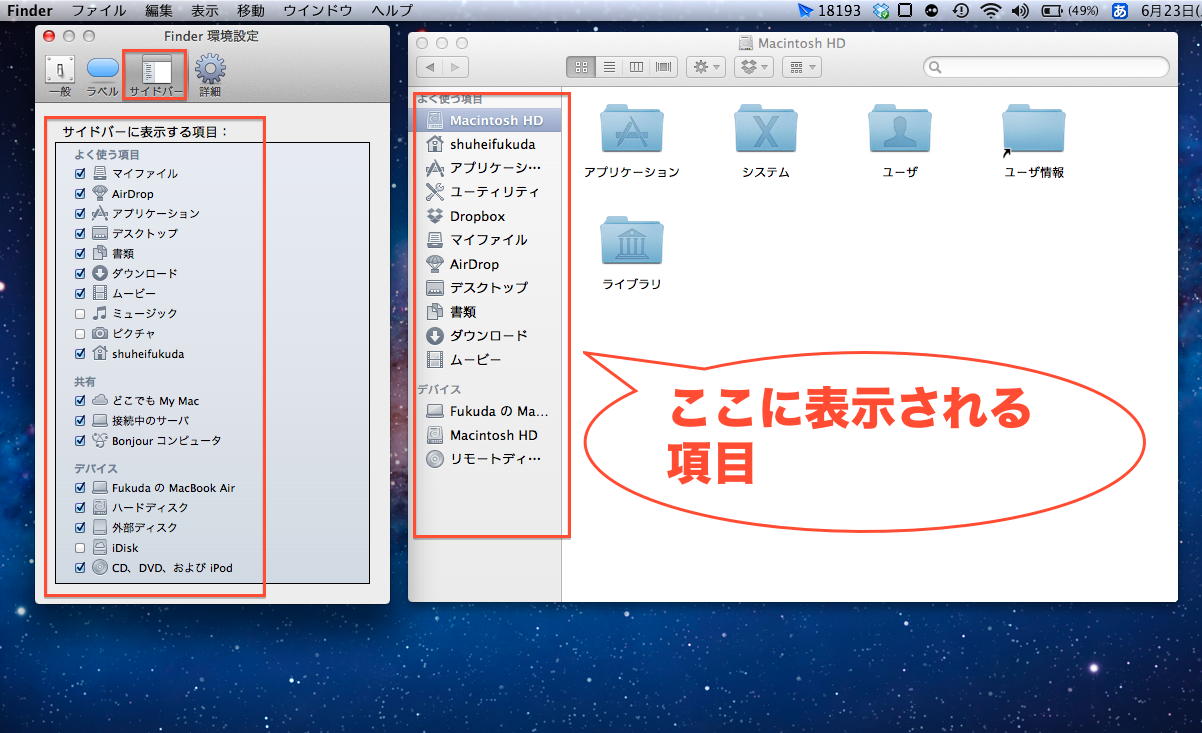Uncheck the マイファイル checkbox
This screenshot has height=733, width=1202.
(x=80, y=174)
